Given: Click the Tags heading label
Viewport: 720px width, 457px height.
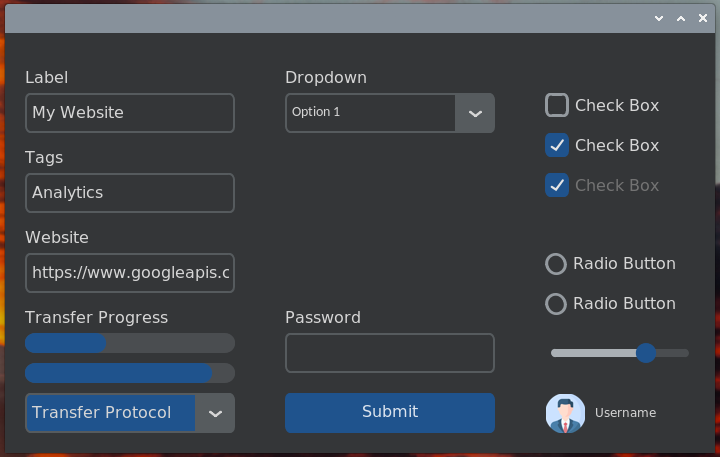Looking at the screenshot, I should click(x=44, y=158).
